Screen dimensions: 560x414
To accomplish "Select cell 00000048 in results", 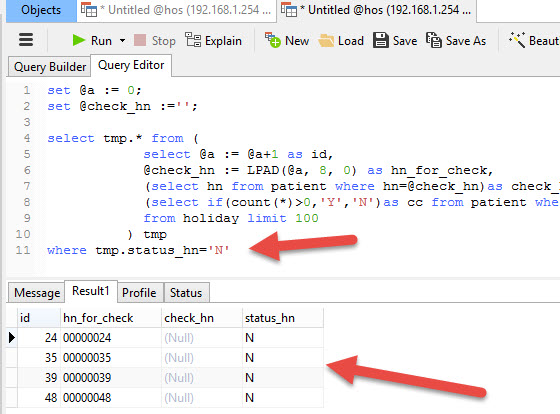I will (111, 398).
